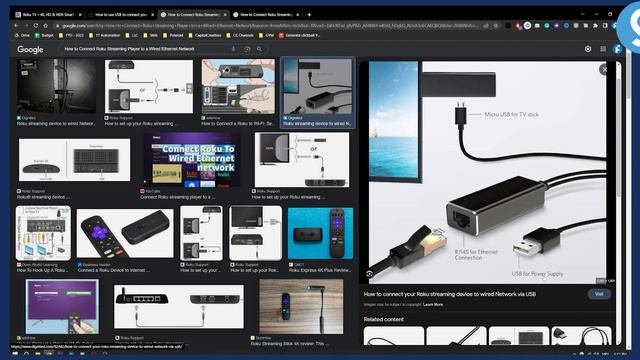
Task: Open the Drive bookmark
Action: tap(22, 36)
